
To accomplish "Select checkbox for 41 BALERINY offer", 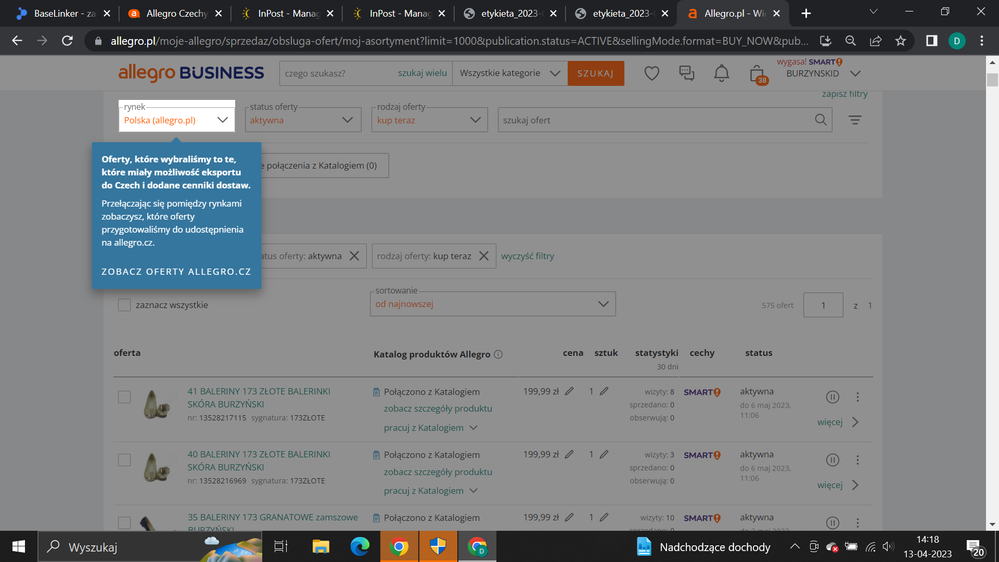I will point(125,397).
